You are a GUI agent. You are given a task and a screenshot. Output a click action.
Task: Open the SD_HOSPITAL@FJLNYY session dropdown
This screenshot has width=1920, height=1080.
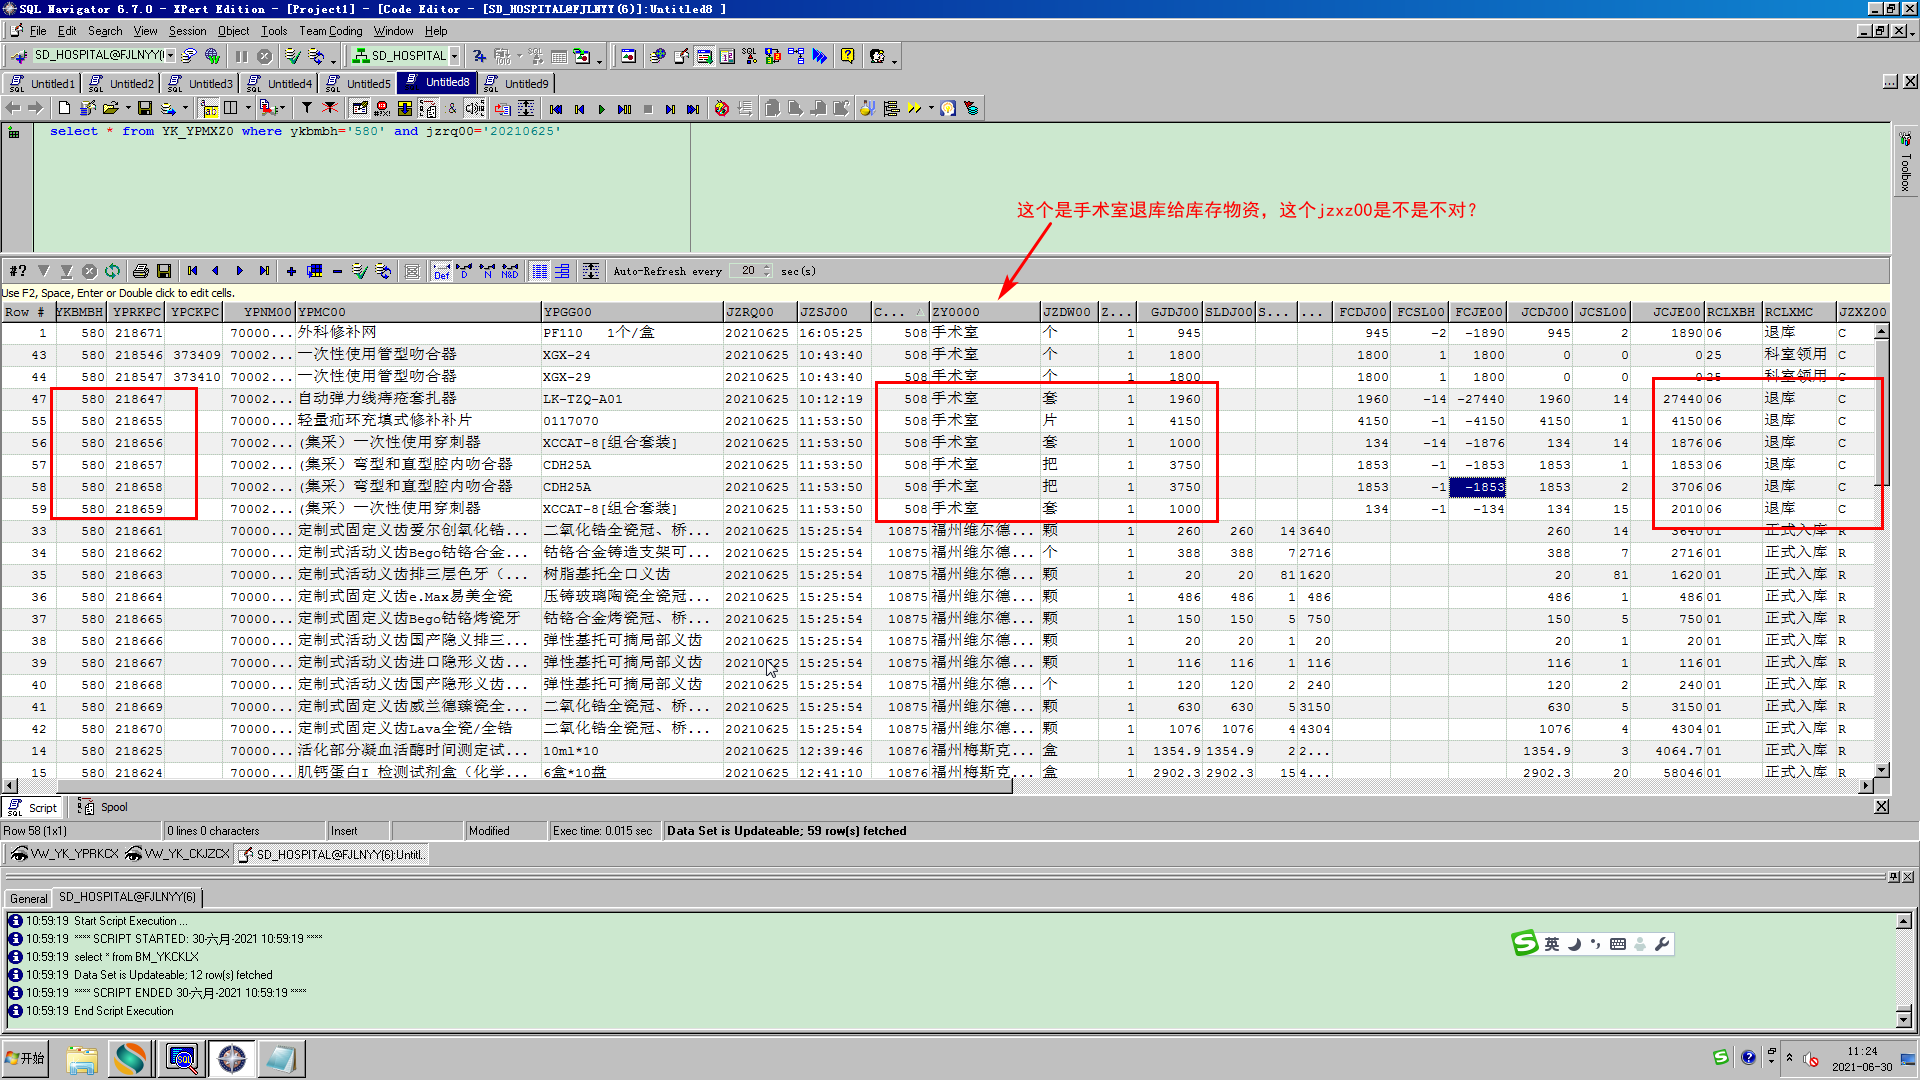click(x=171, y=56)
